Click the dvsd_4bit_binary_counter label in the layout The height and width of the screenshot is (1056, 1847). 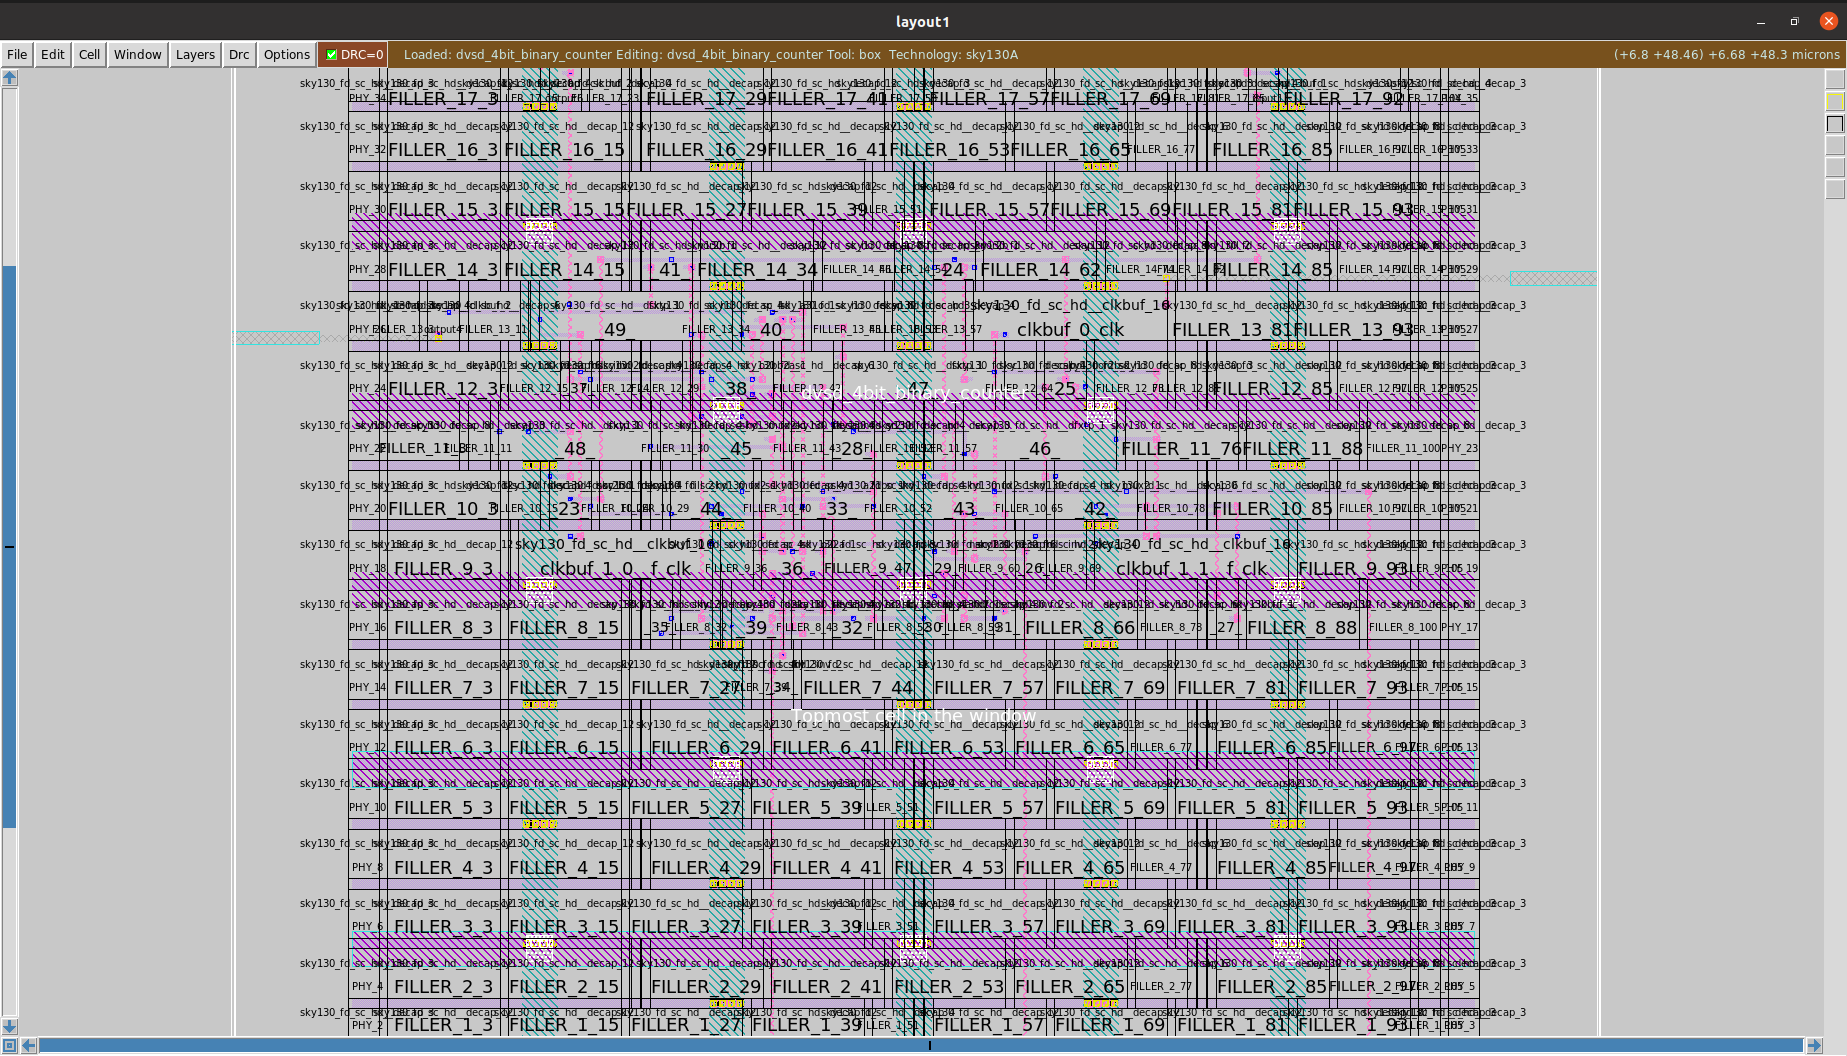(915, 392)
